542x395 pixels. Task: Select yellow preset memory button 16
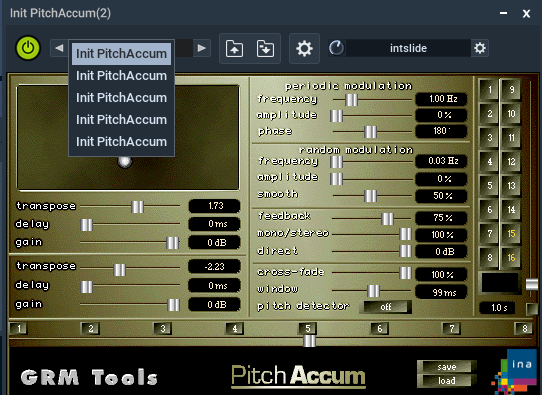pos(511,257)
